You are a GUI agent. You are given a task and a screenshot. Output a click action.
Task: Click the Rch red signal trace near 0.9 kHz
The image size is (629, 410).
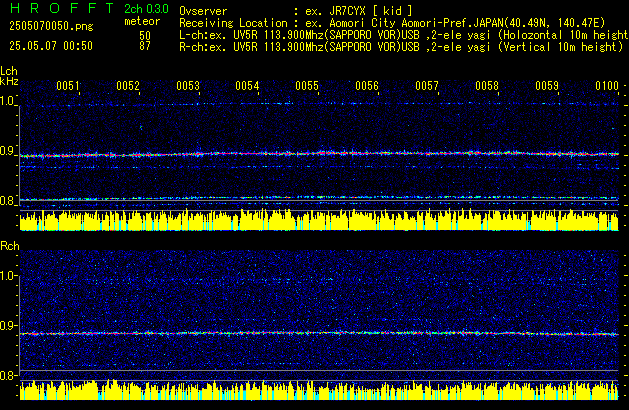pyautogui.click(x=319, y=333)
